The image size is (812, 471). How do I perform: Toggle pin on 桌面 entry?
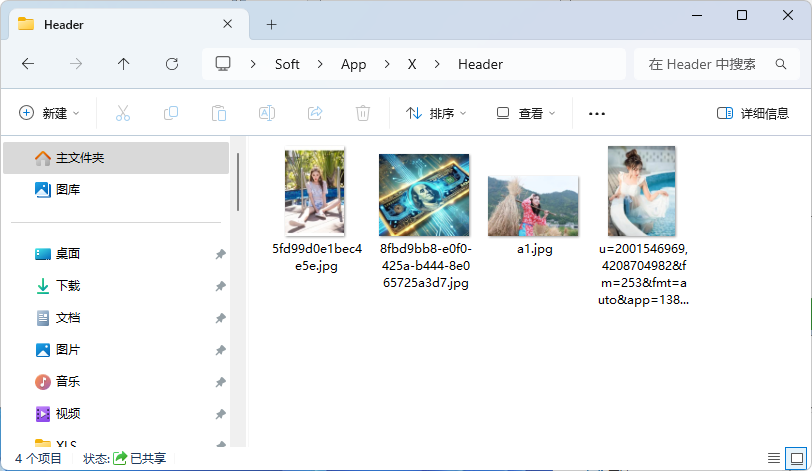tap(221, 254)
